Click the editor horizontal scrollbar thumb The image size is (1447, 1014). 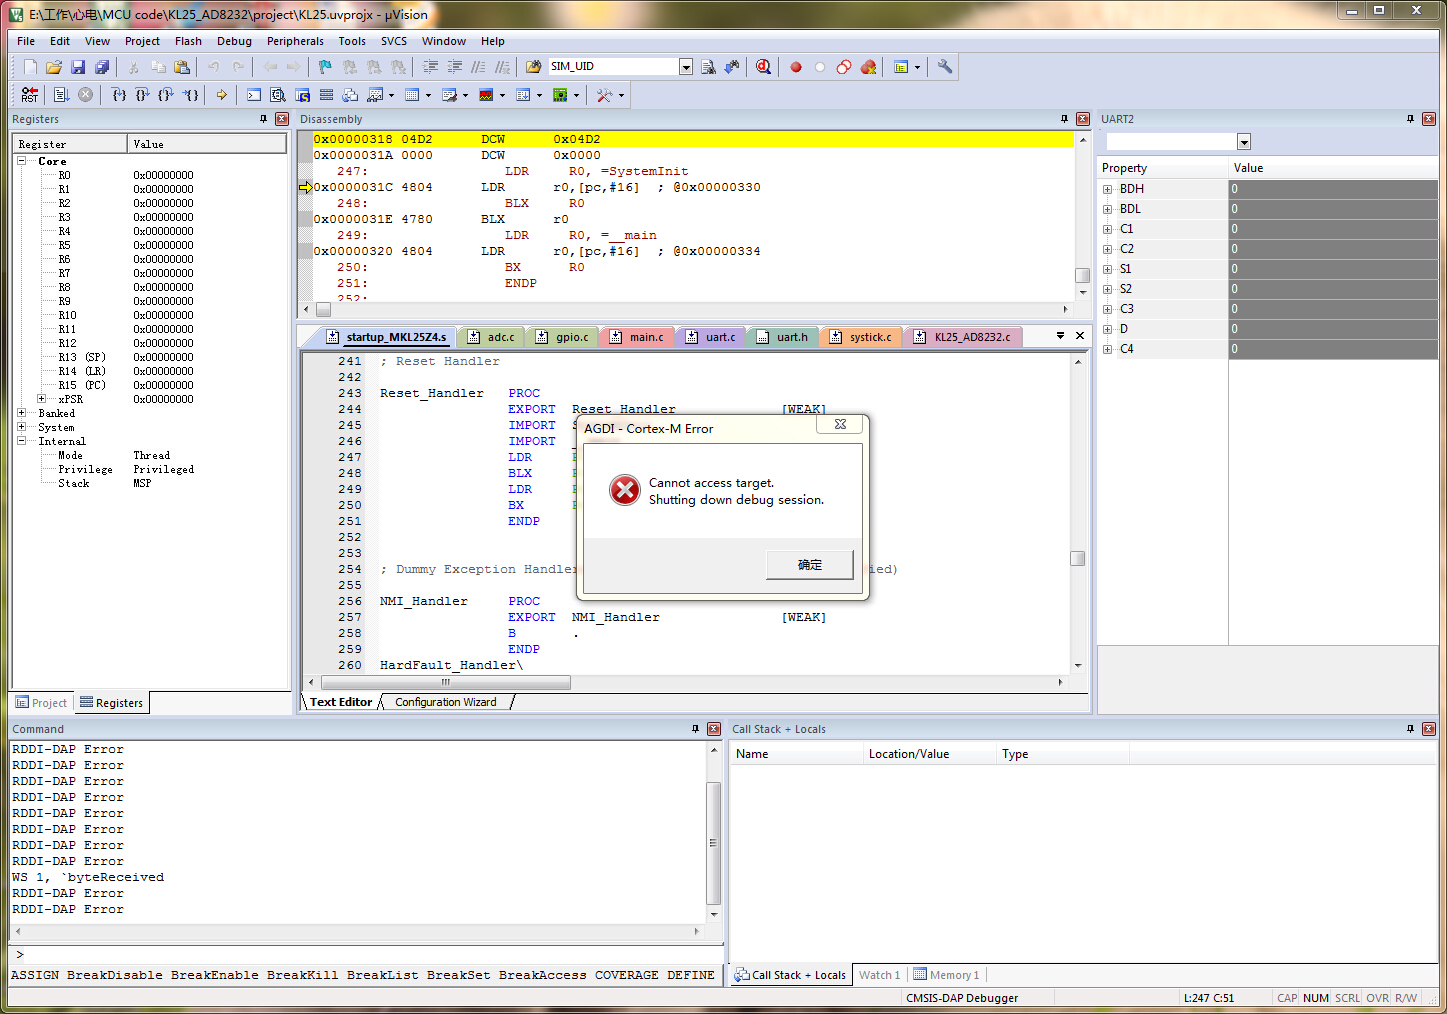(445, 682)
